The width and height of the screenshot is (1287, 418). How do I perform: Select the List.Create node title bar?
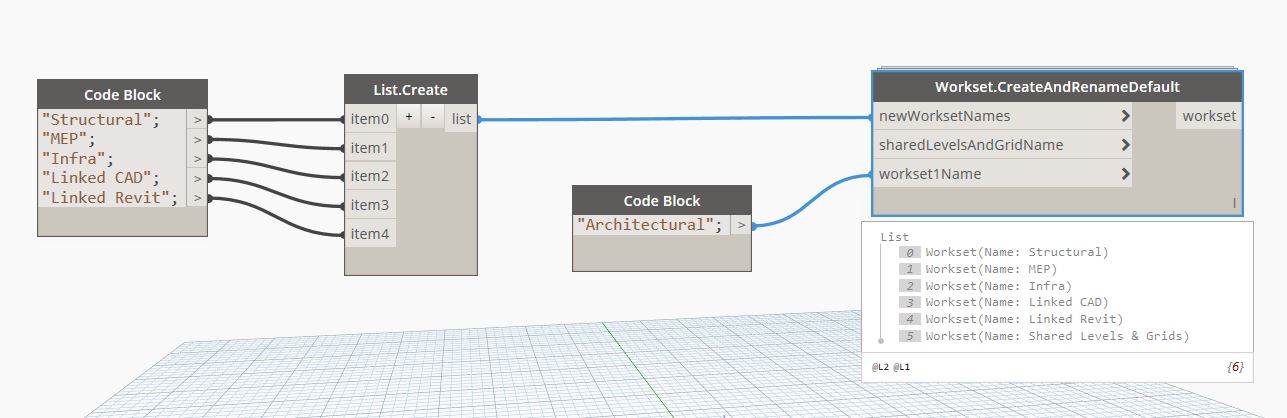[411, 90]
